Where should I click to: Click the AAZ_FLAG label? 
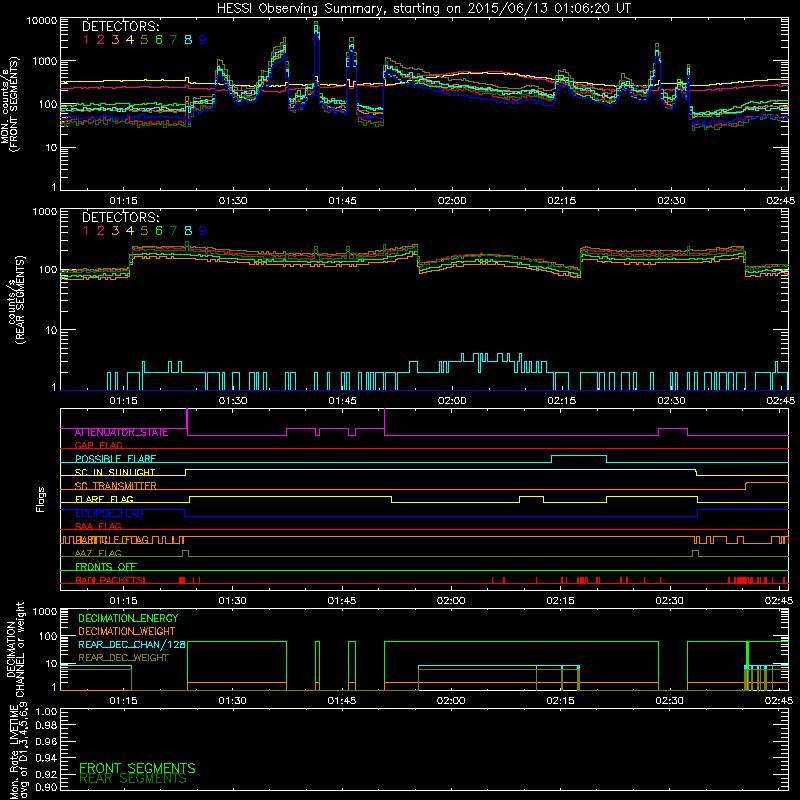98,553
